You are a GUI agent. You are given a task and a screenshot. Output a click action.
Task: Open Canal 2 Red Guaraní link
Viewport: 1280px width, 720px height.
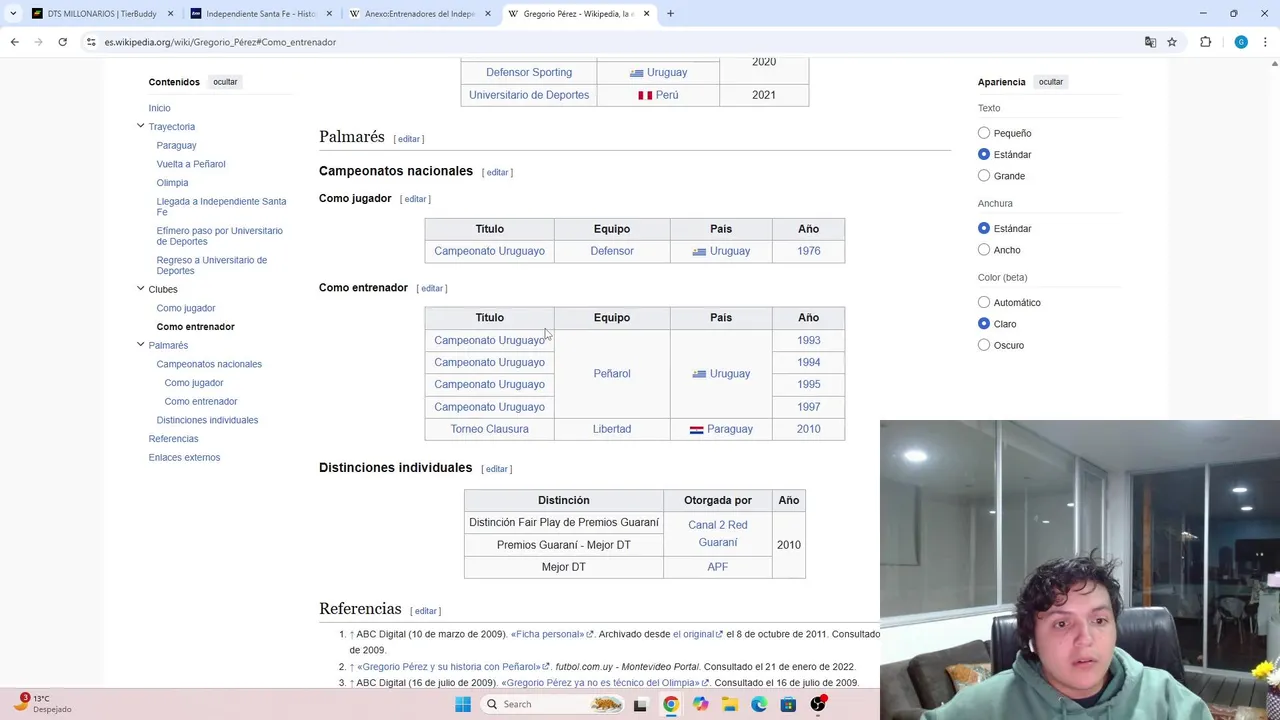(x=717, y=534)
